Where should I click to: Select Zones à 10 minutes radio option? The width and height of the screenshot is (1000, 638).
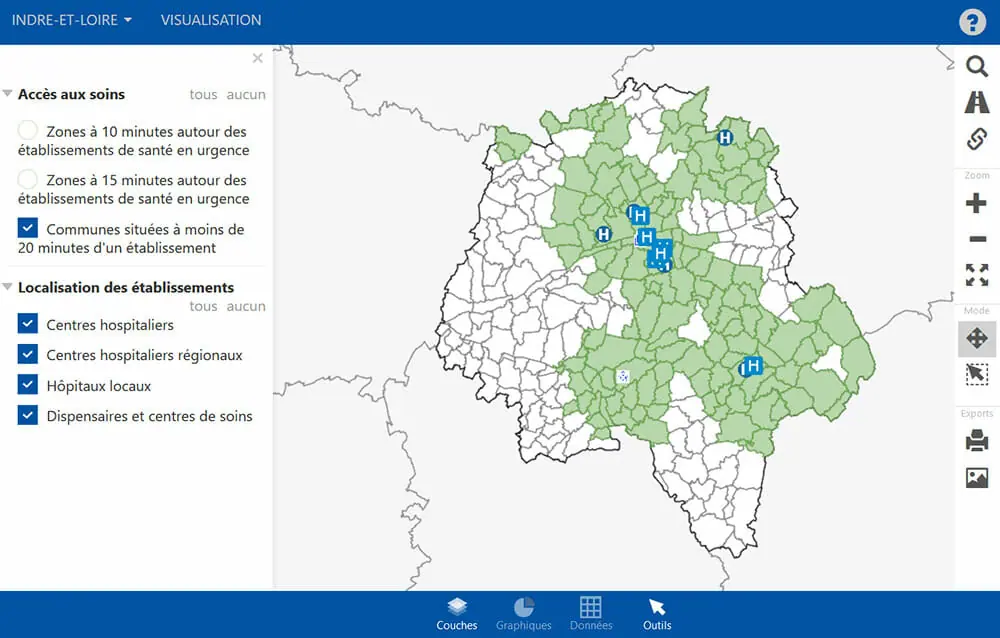coord(28,131)
